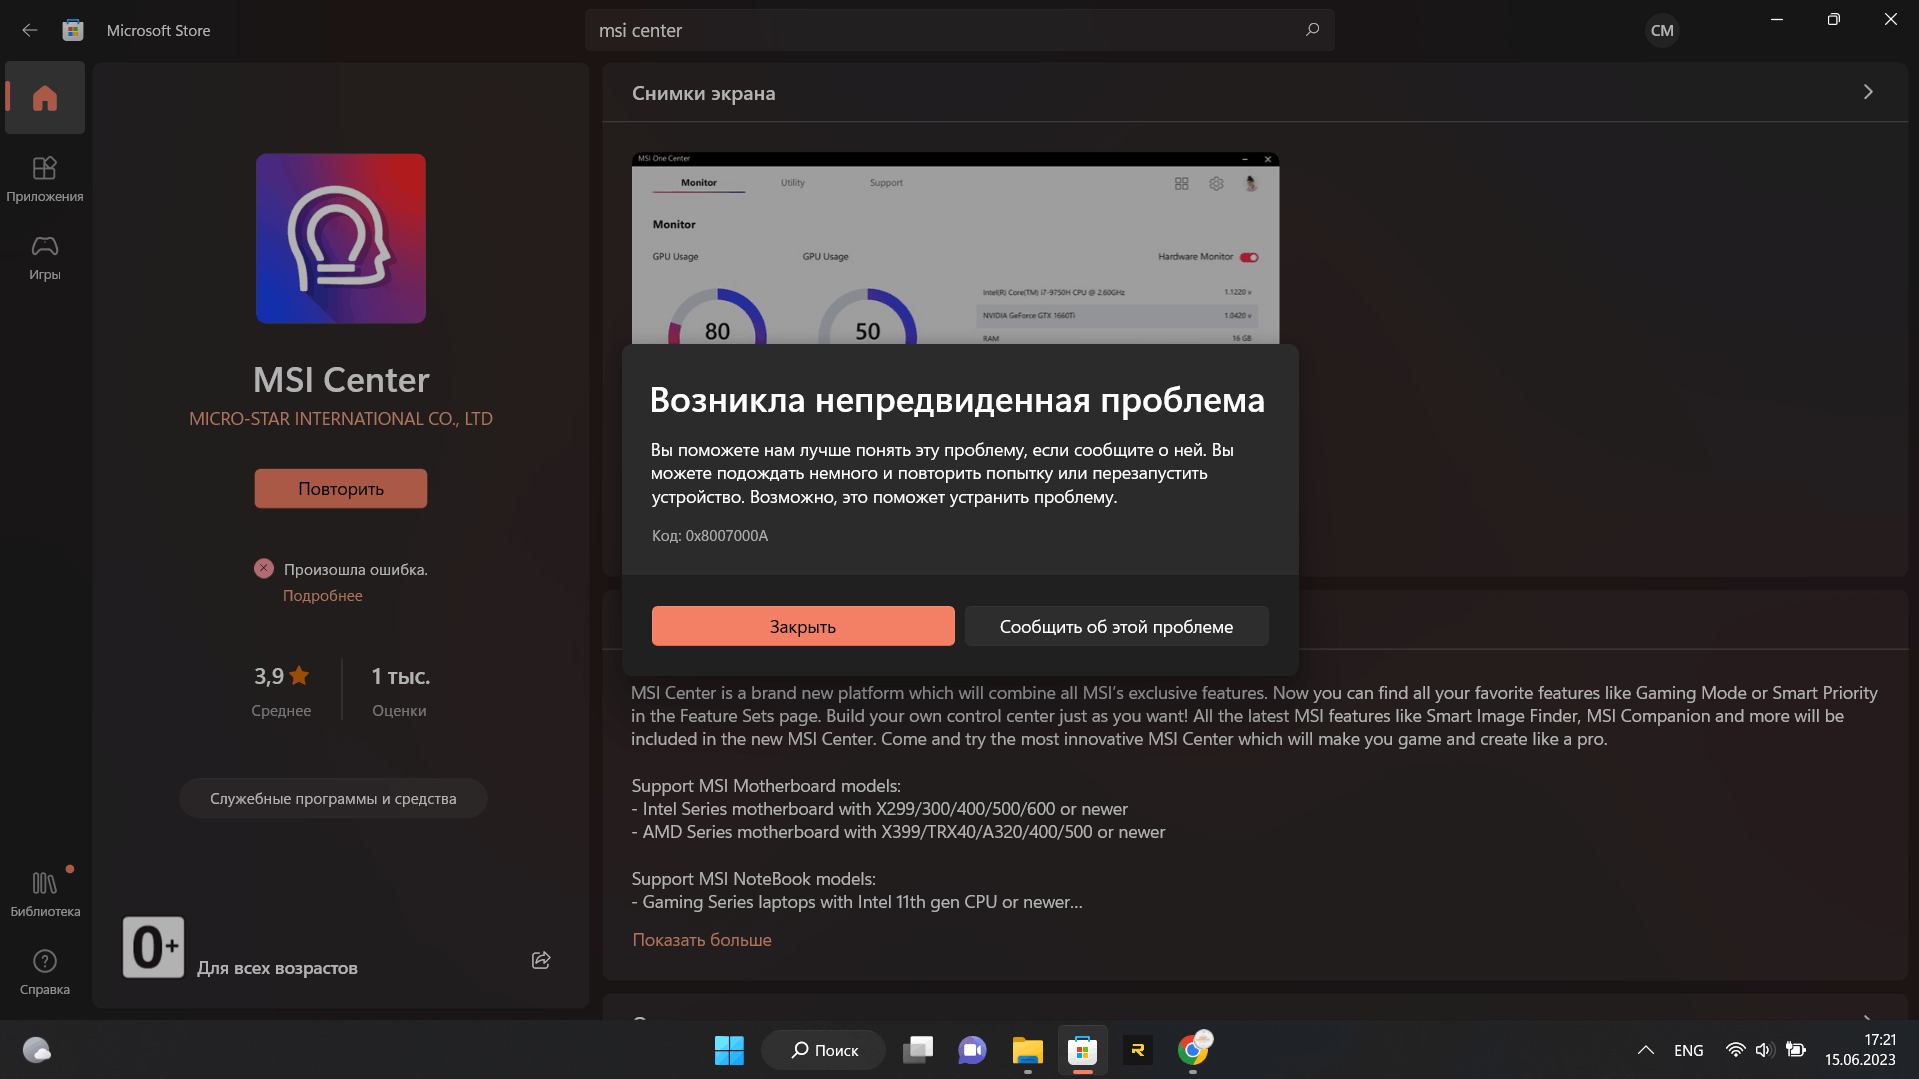Image resolution: width=1919 pixels, height=1079 pixels.
Task: Focus the msi center search field
Action: 960,30
